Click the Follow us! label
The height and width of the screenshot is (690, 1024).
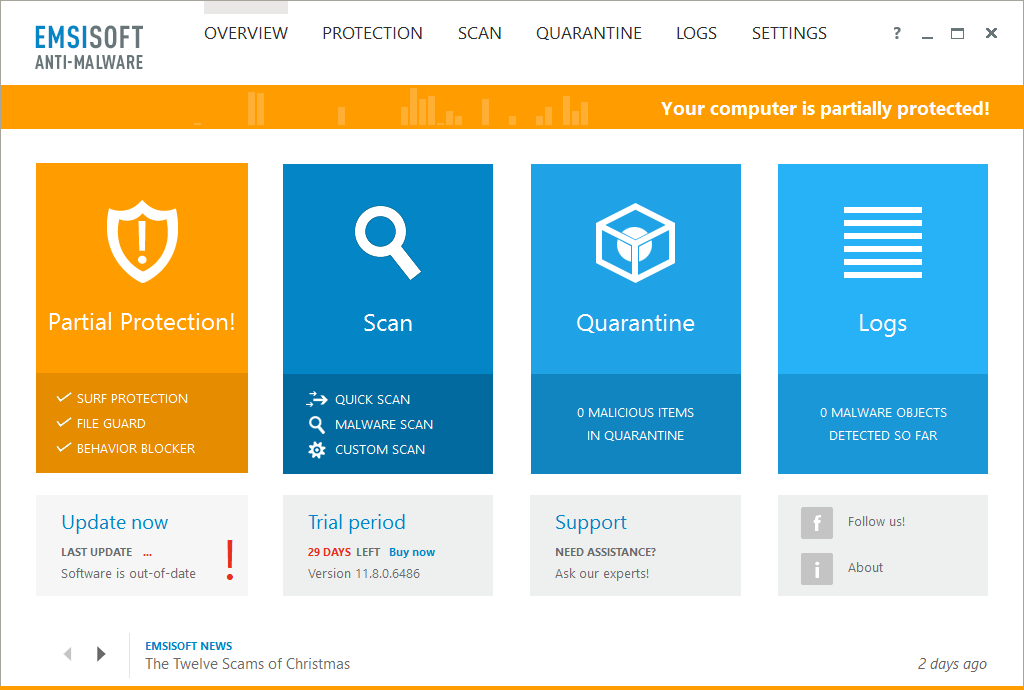pyautogui.click(x=876, y=522)
